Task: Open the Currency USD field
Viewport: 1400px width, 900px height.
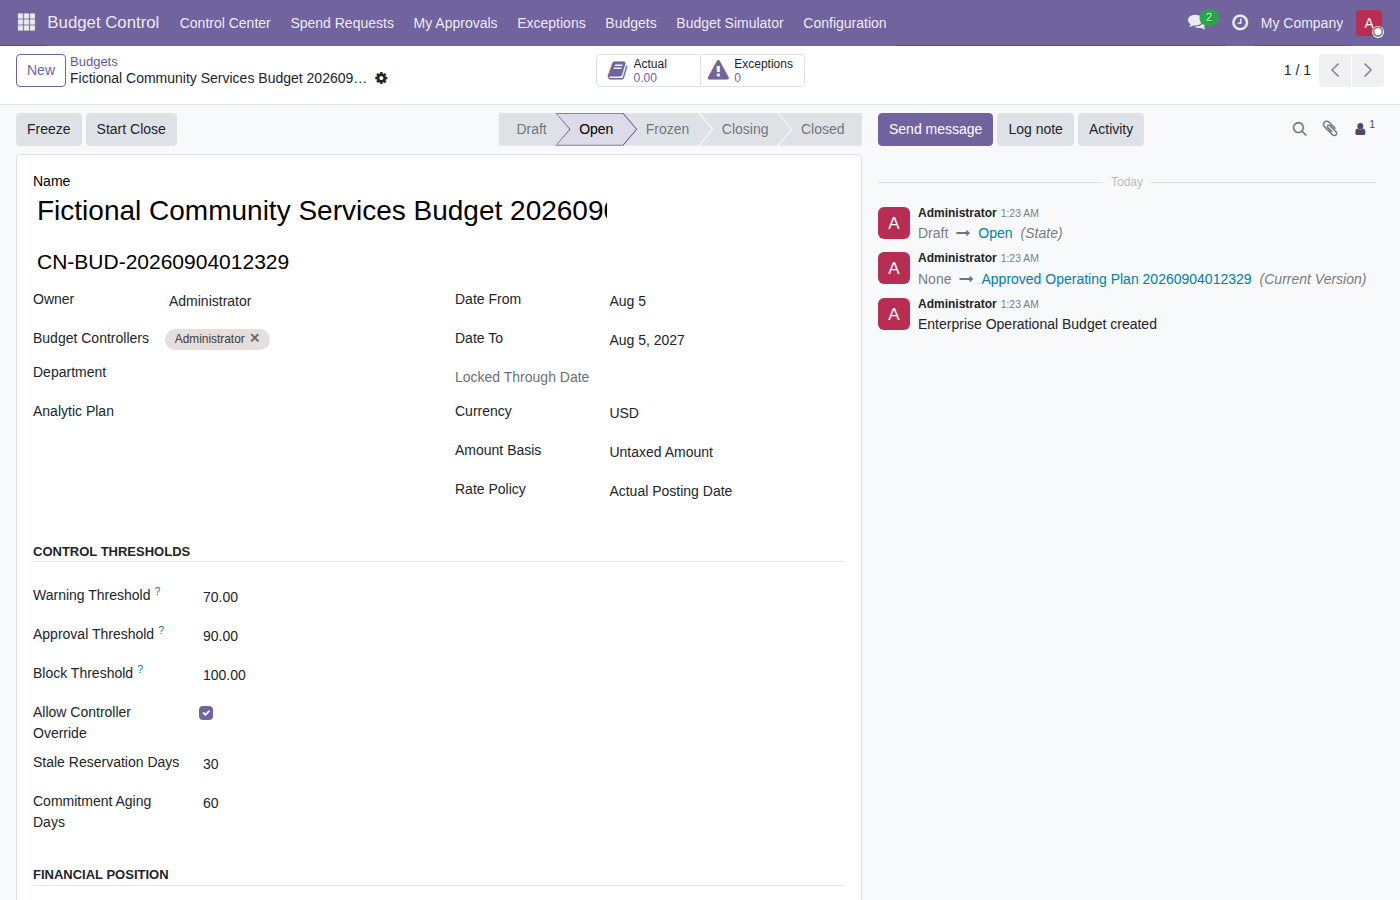Action: (727, 413)
